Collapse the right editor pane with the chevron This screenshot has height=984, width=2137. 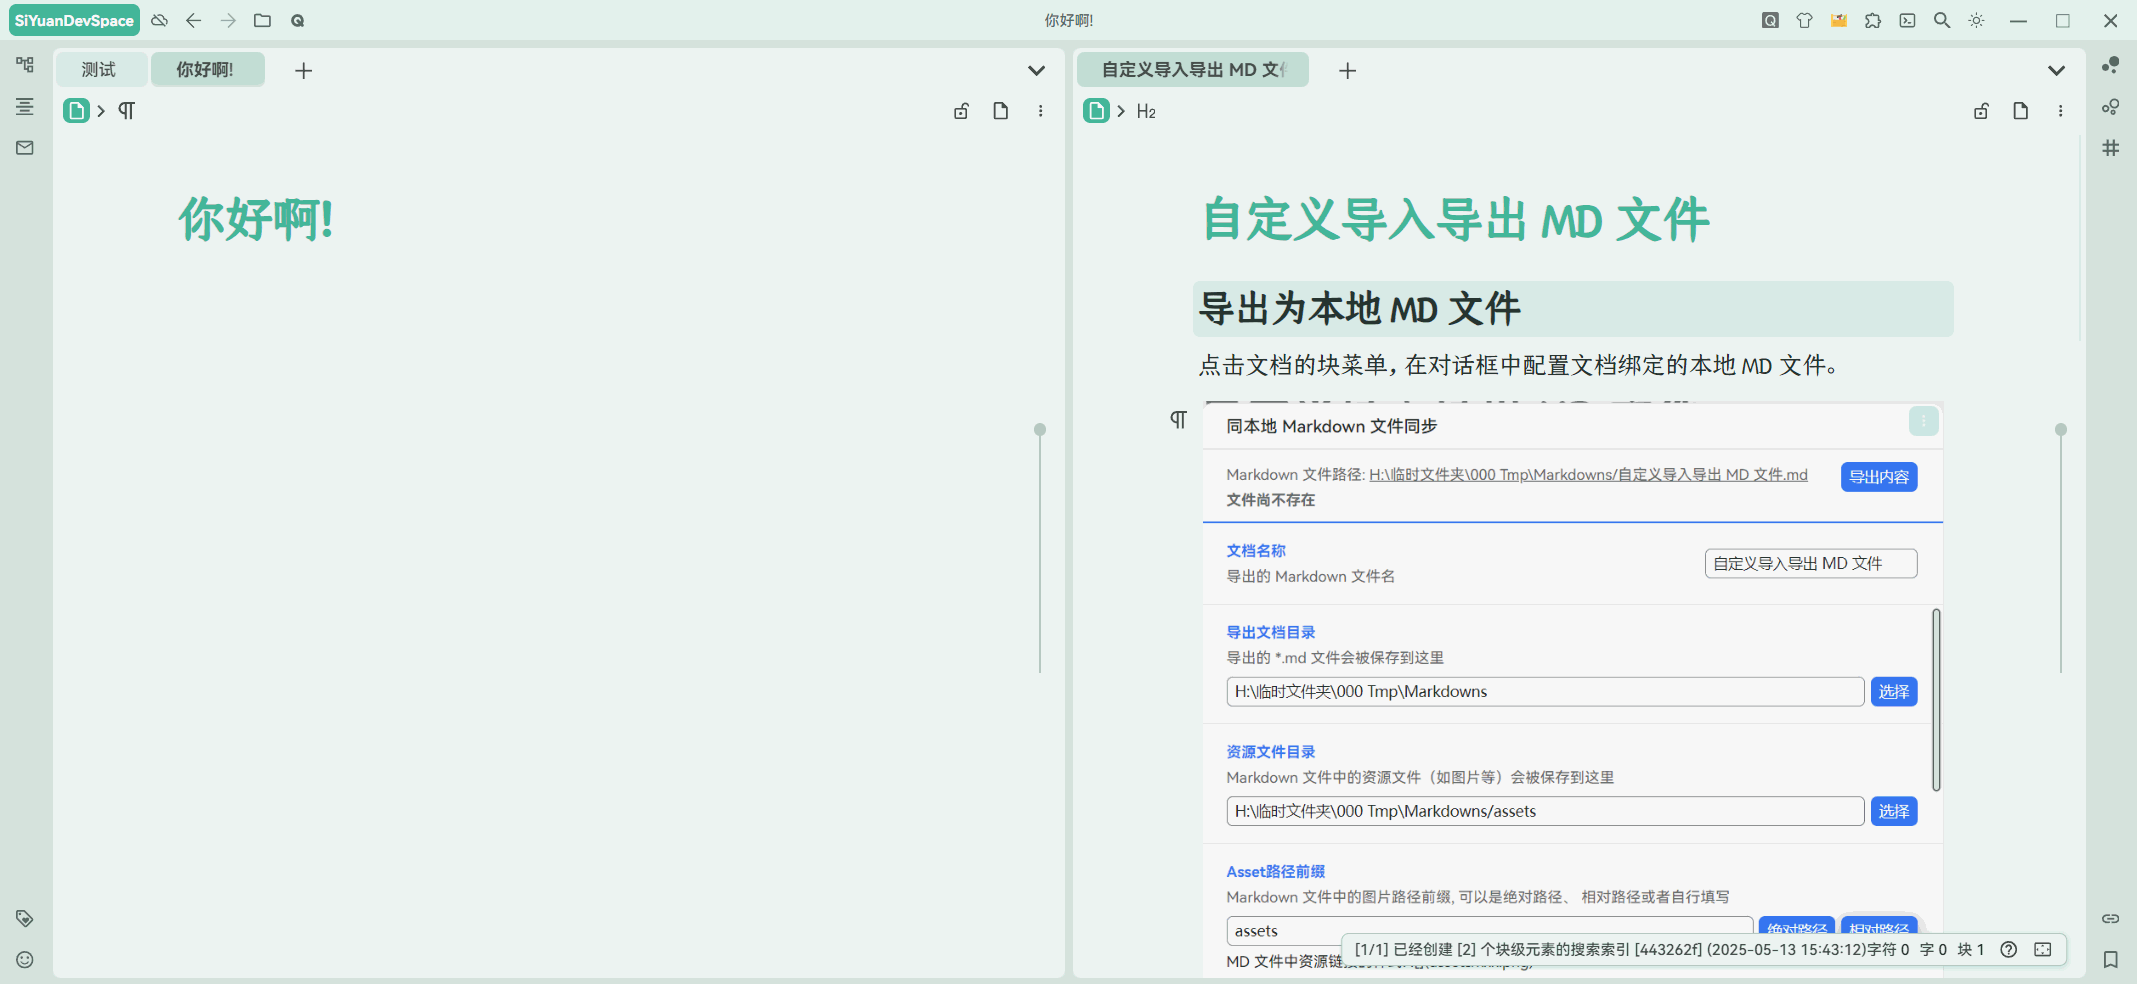point(2057,70)
